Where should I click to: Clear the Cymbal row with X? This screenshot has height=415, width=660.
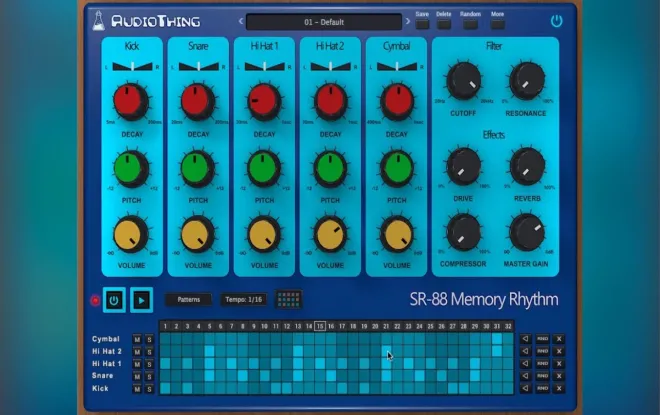(x=559, y=339)
